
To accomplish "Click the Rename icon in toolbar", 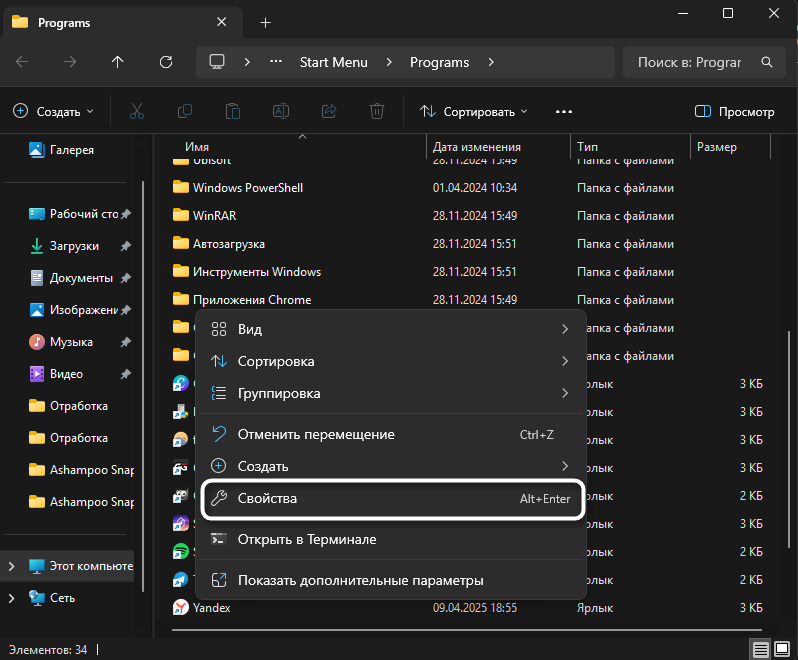I will pos(281,112).
